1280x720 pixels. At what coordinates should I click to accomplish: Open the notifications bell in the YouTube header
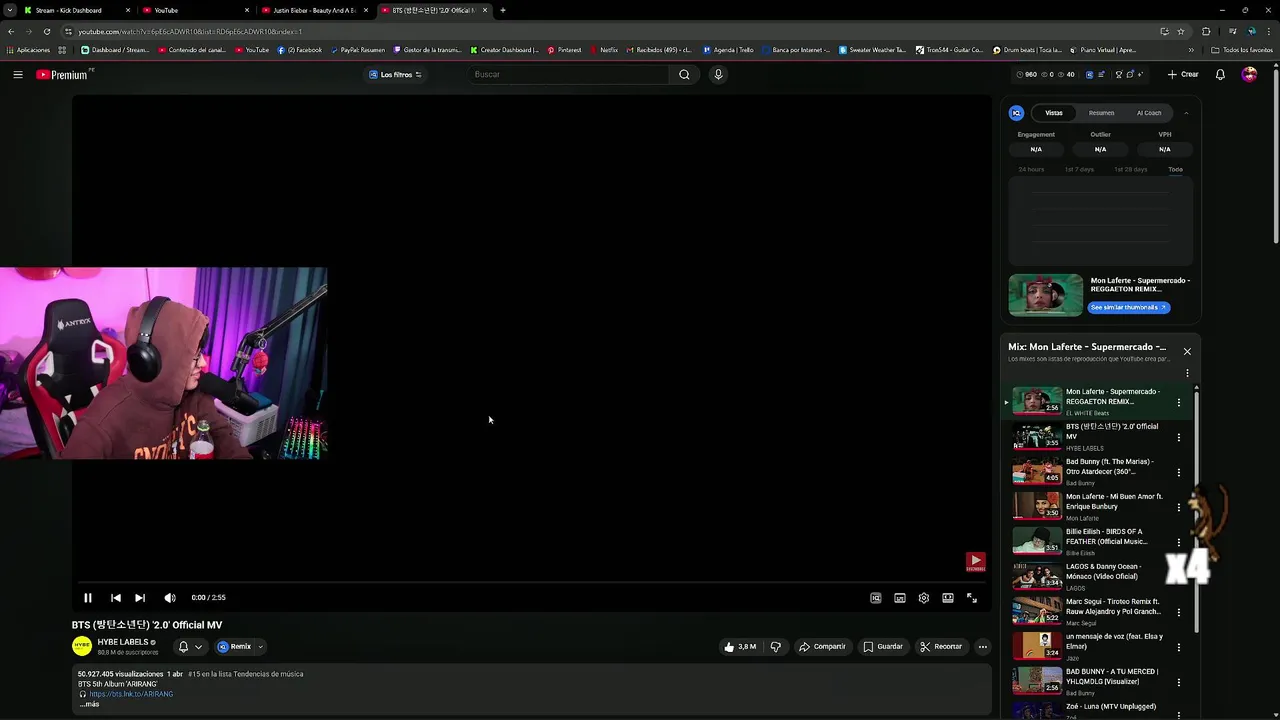(x=1220, y=74)
